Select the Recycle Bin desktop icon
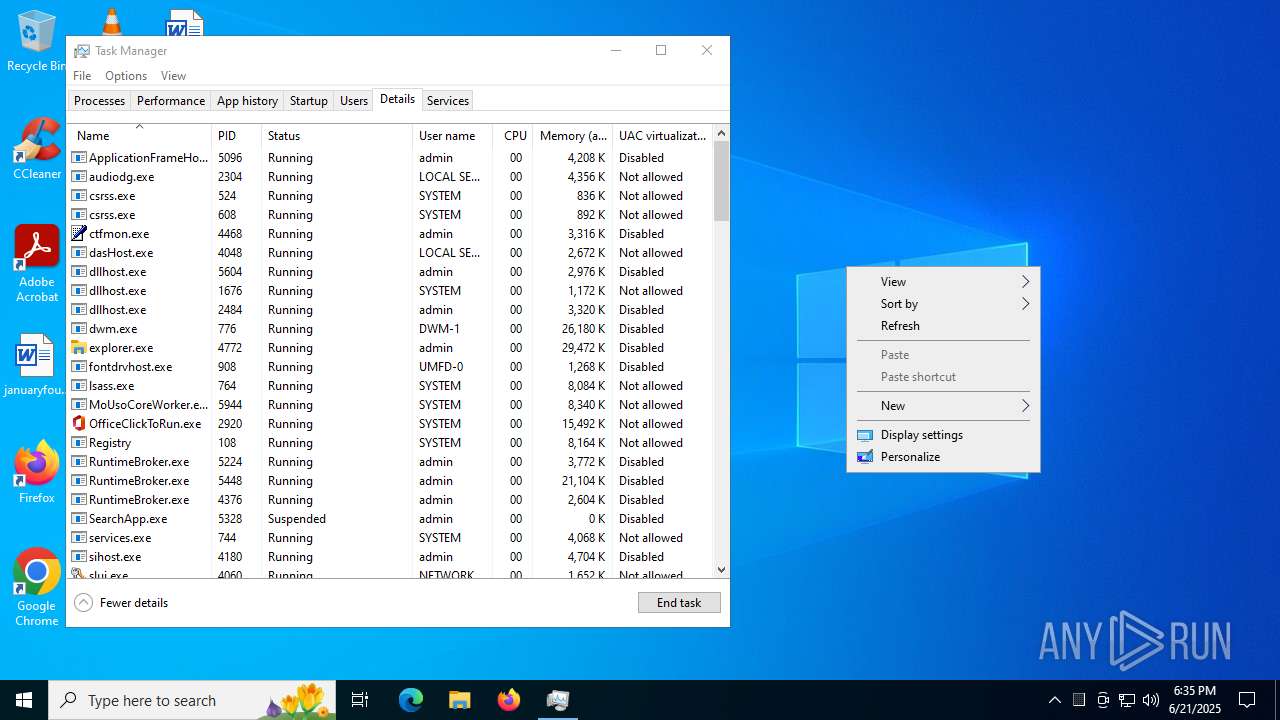Screen dimensions: 1280x720 point(36,42)
